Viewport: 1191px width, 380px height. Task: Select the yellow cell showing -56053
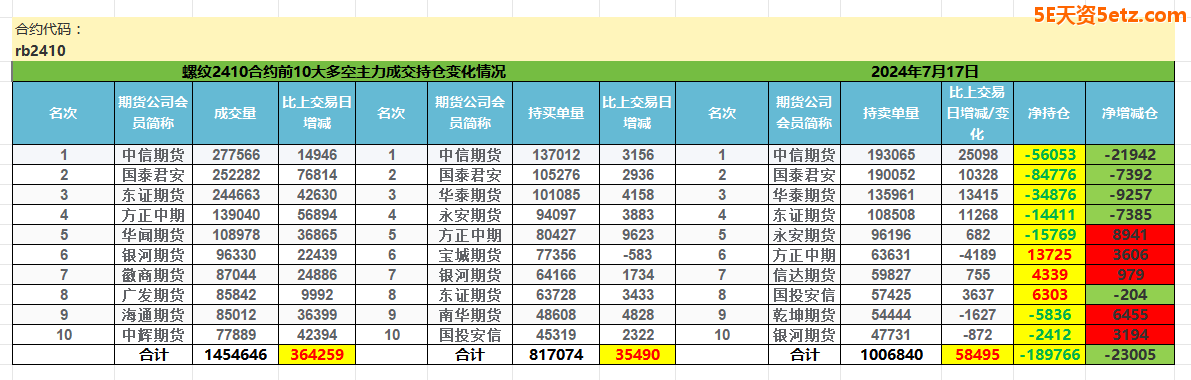pyautogui.click(x=1050, y=155)
